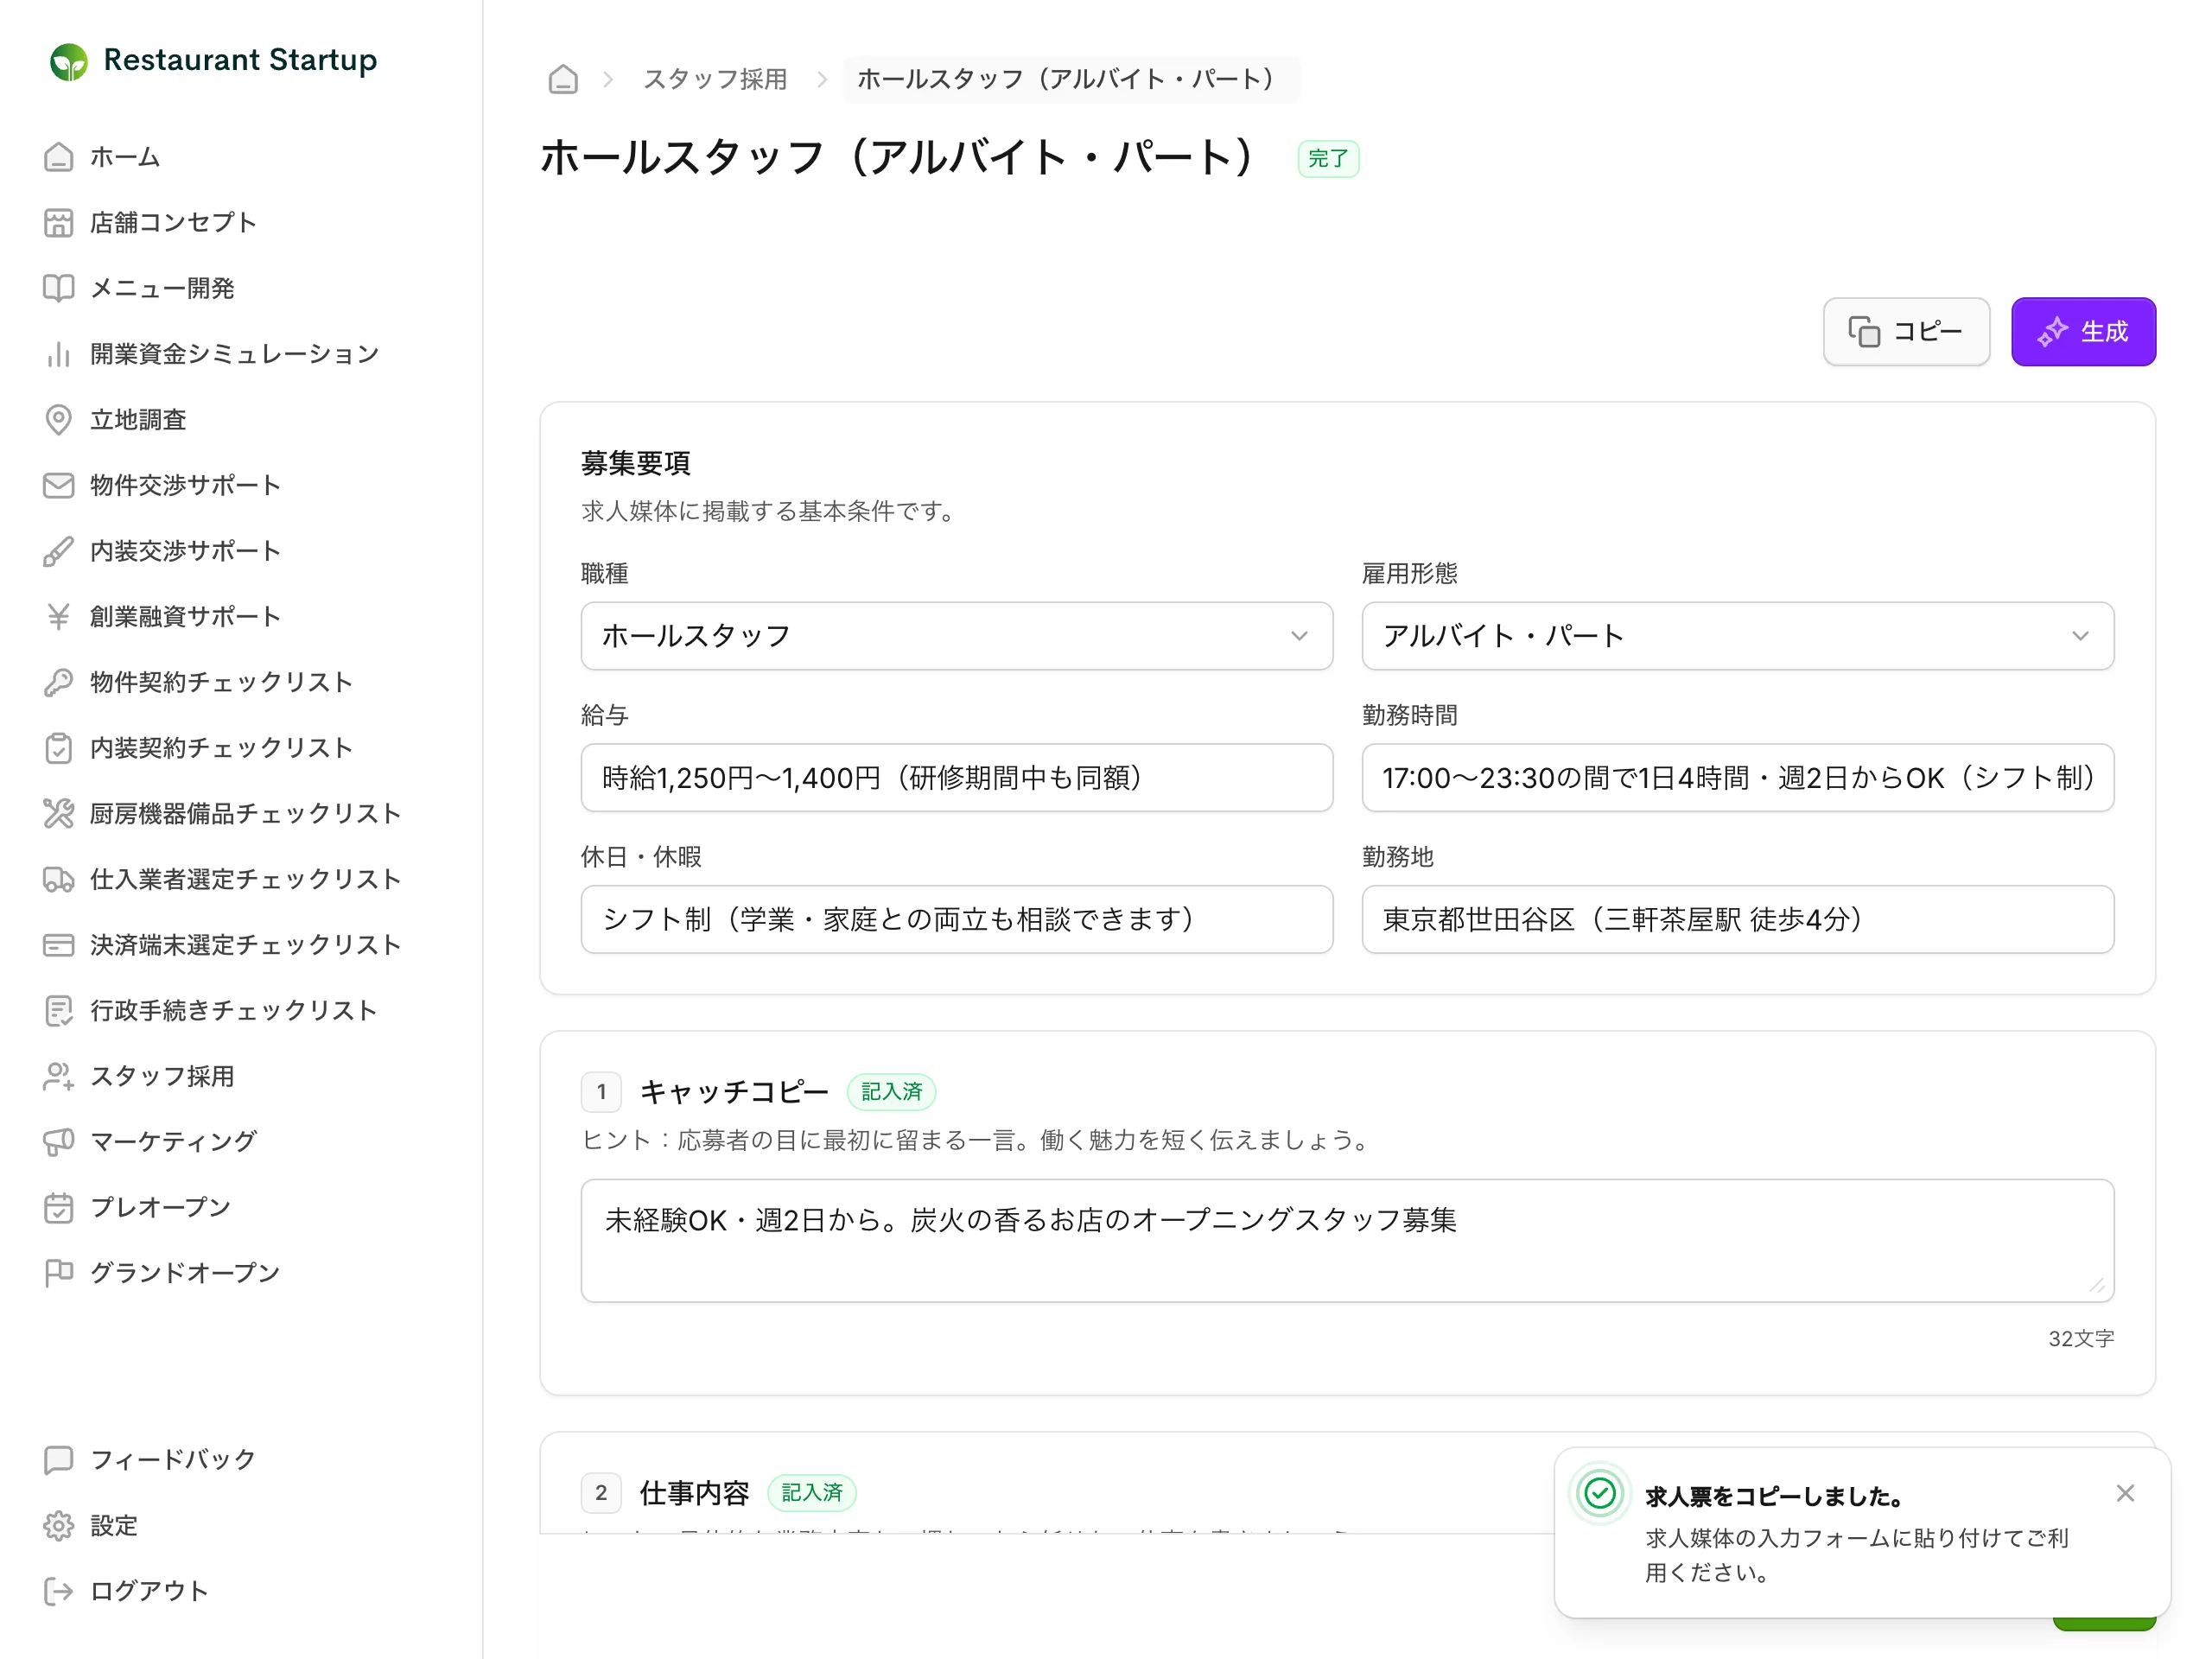The height and width of the screenshot is (1659, 2212).
Task: Click the 立地調査 map pin icon
Action: (x=59, y=420)
